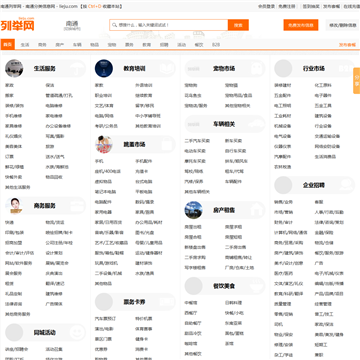This screenshot has width=360, height=360.
Task: Open the 会员登录 link
Action: coord(266,6)
